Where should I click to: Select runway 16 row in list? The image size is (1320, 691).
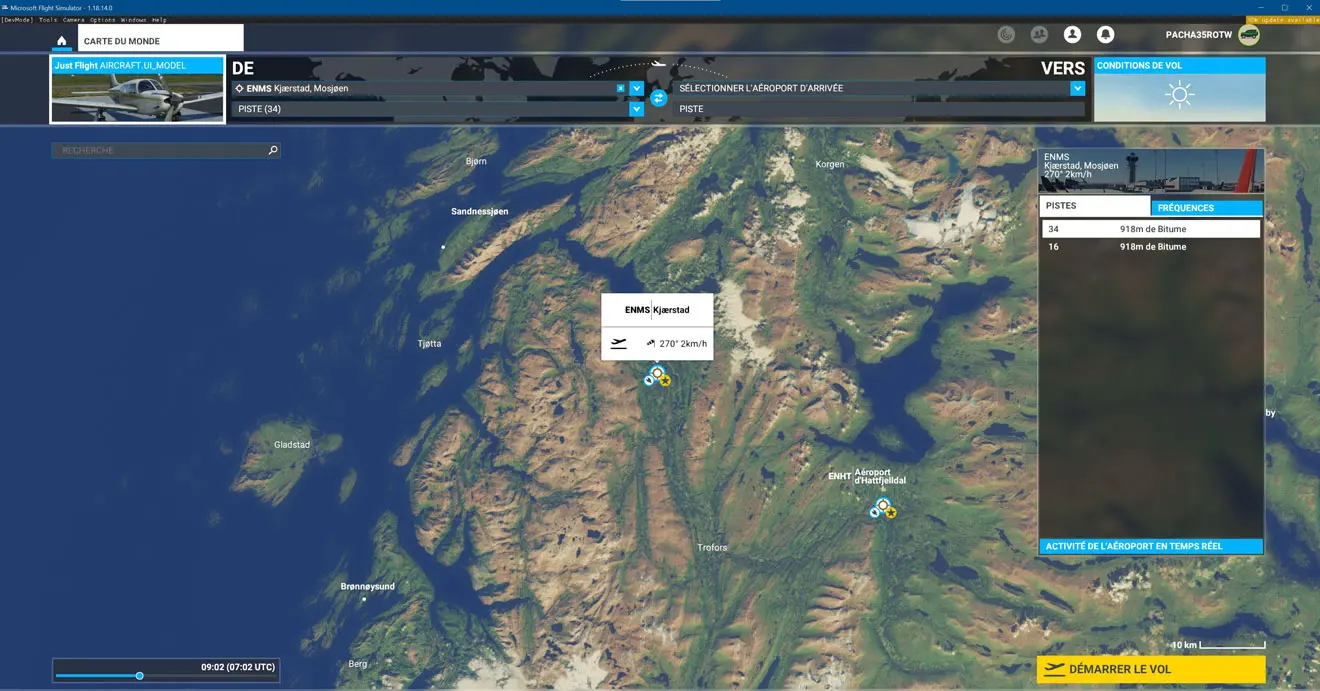(1151, 246)
